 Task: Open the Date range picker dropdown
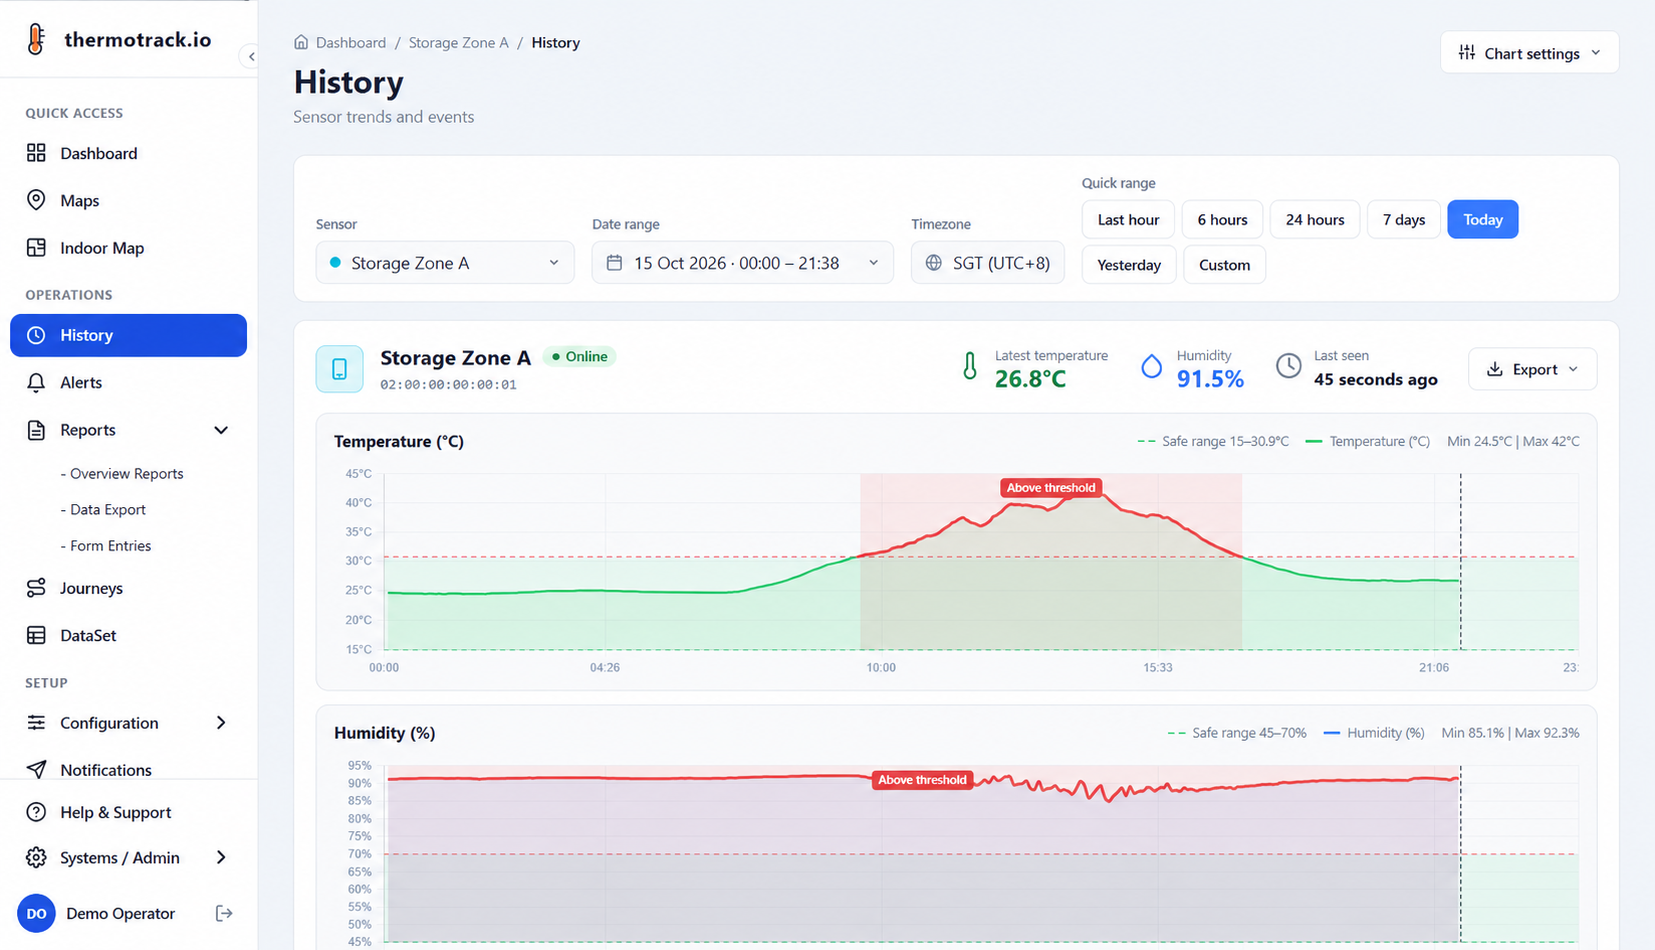pyautogui.click(x=742, y=263)
